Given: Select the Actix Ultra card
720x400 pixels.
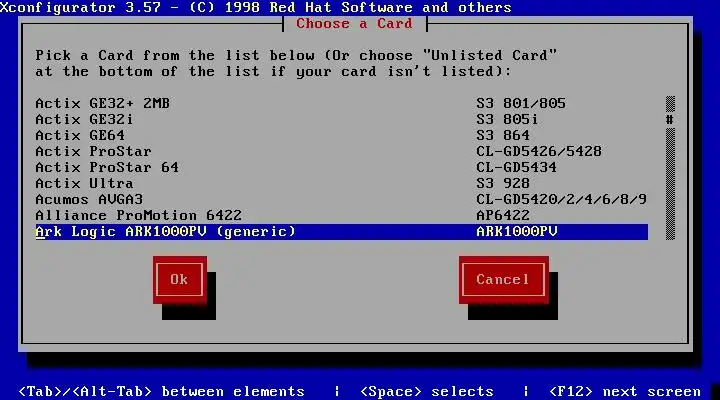Looking at the screenshot, I should (x=342, y=183).
